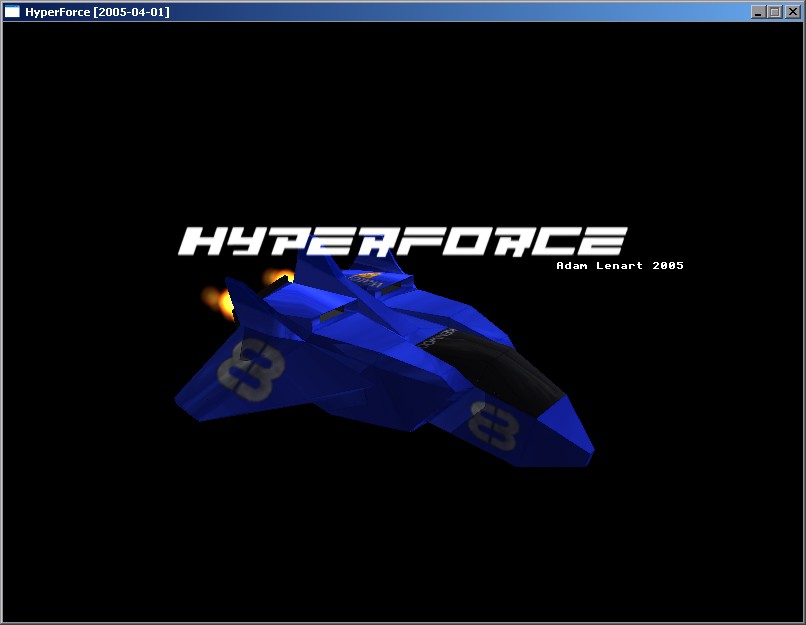Click the '2005' year in the credit line
This screenshot has width=806, height=625.
click(x=668, y=266)
